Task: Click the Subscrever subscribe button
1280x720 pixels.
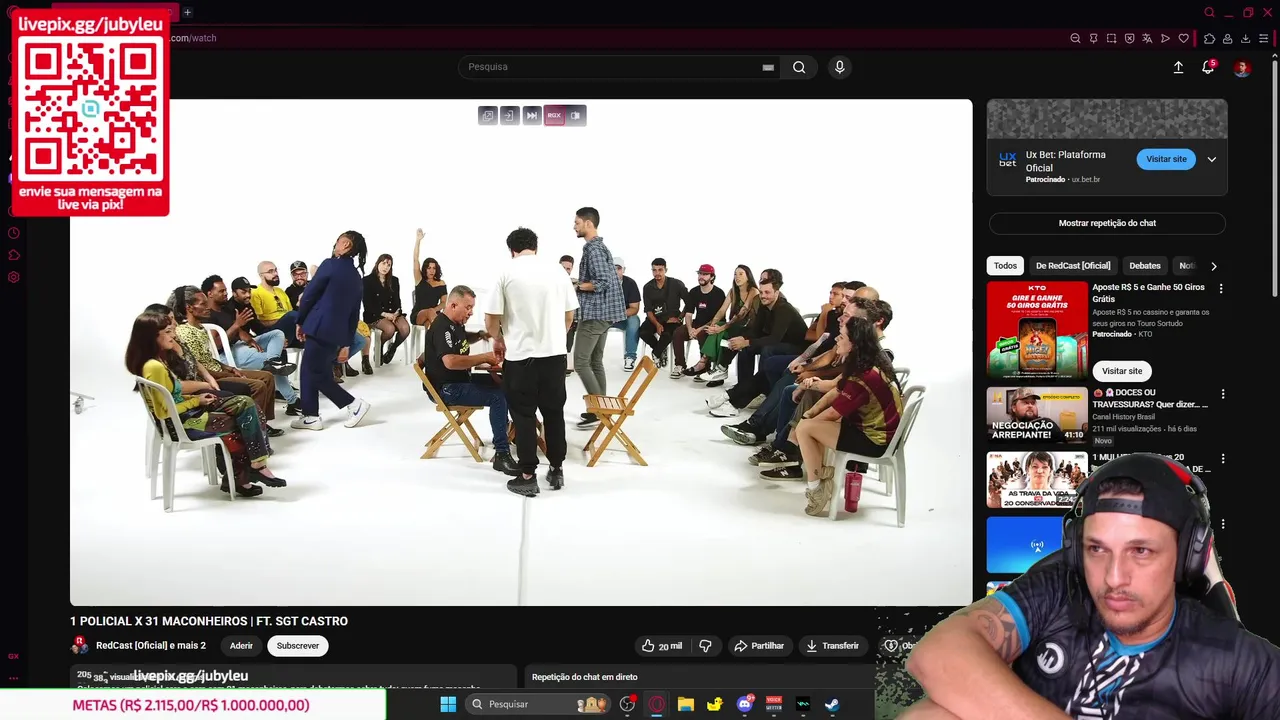Action: click(x=298, y=646)
